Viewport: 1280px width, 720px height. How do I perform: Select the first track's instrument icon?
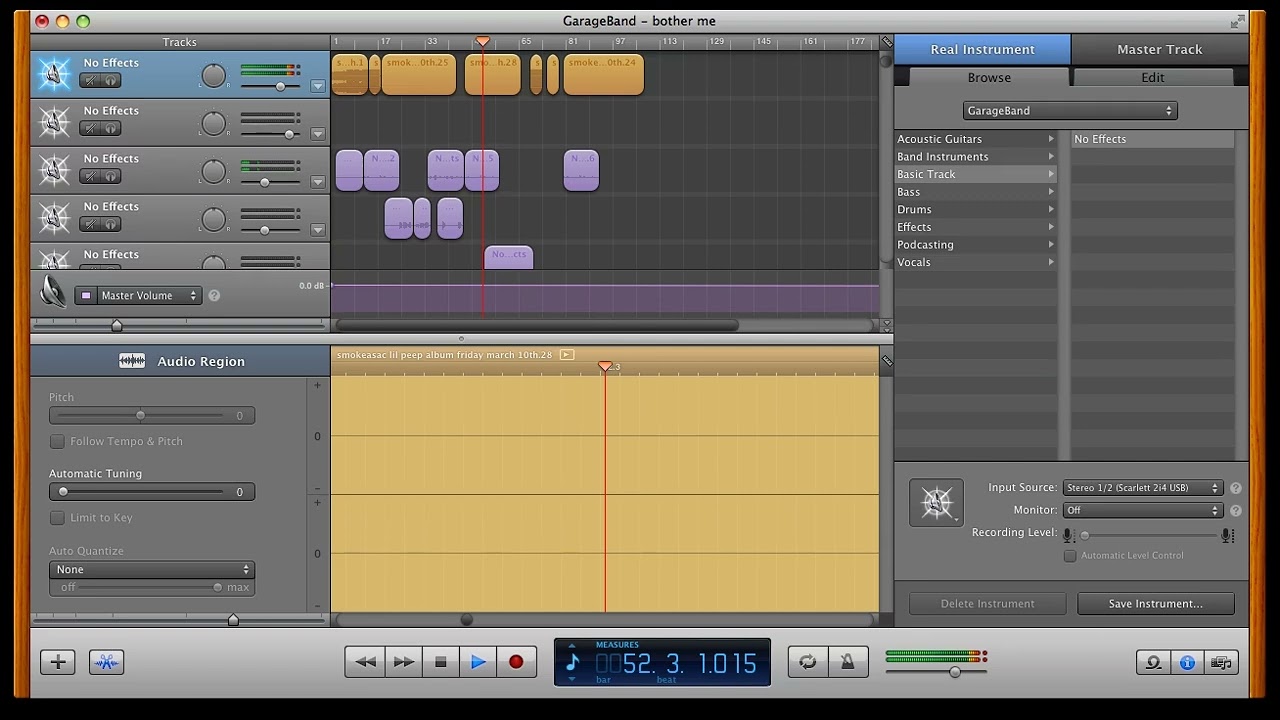pos(54,74)
